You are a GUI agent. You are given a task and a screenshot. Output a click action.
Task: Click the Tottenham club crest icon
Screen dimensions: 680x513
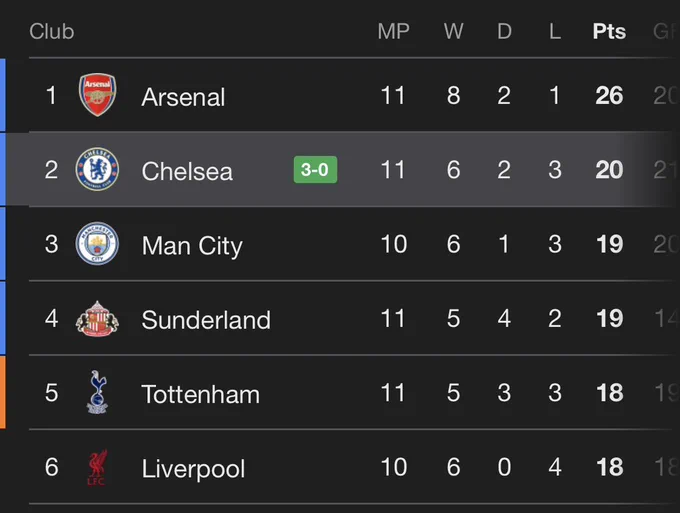(97, 393)
